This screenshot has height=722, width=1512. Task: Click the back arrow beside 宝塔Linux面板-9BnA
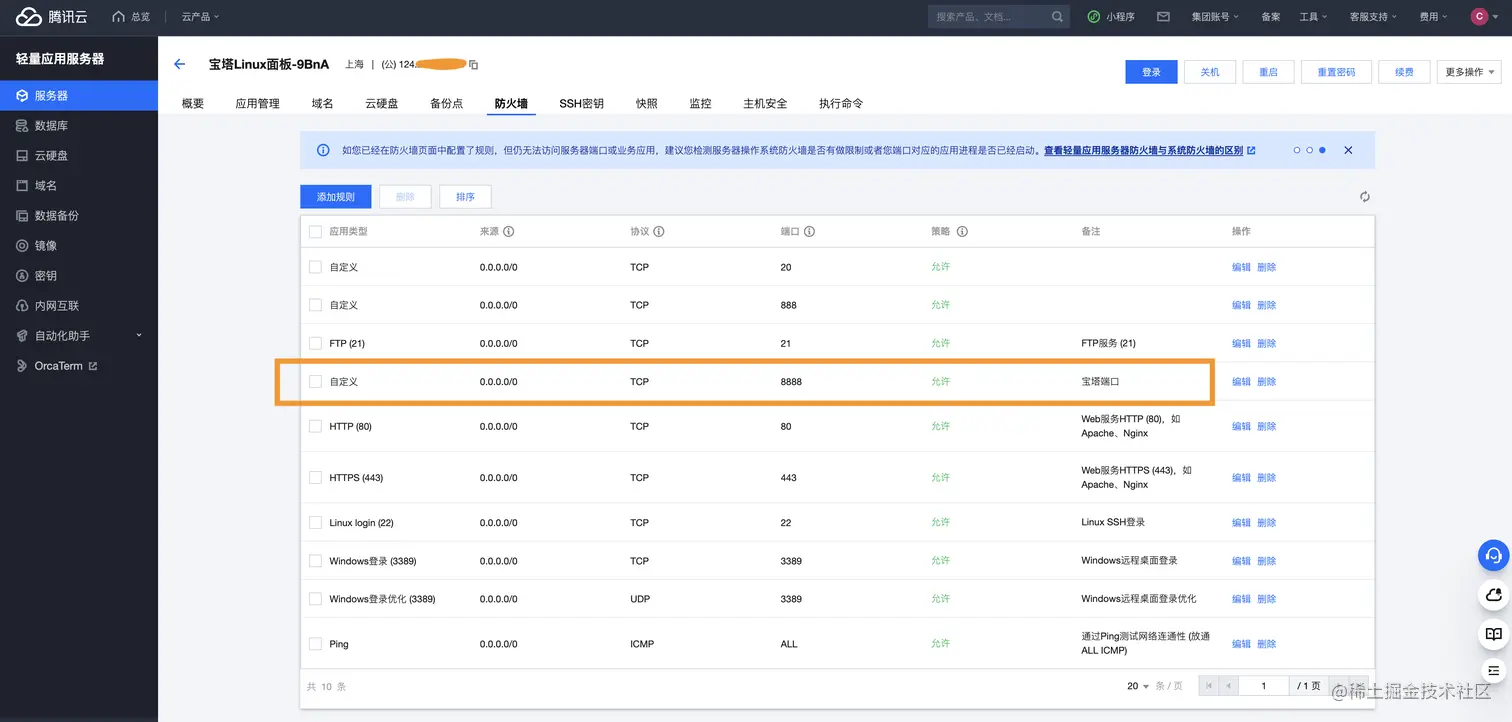[180, 64]
